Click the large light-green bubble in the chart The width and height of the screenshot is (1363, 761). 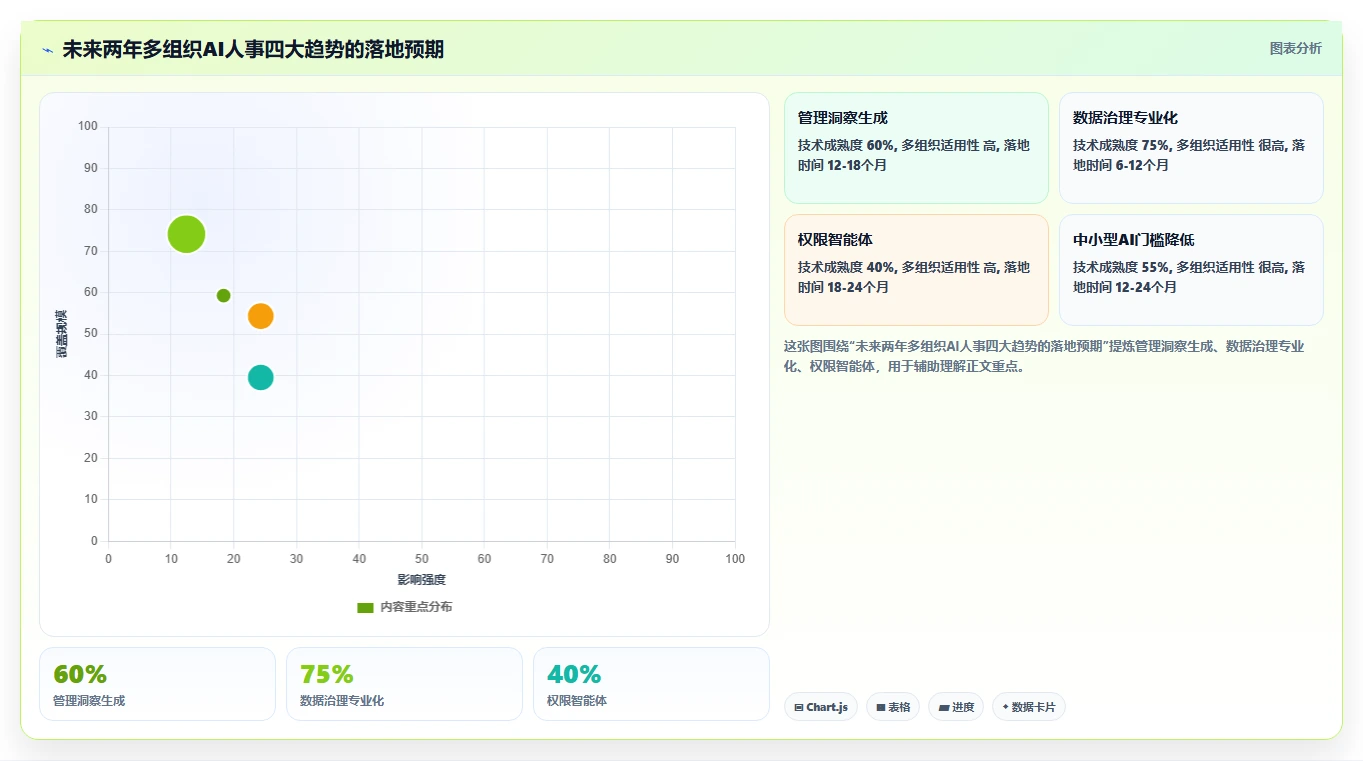tap(186, 235)
